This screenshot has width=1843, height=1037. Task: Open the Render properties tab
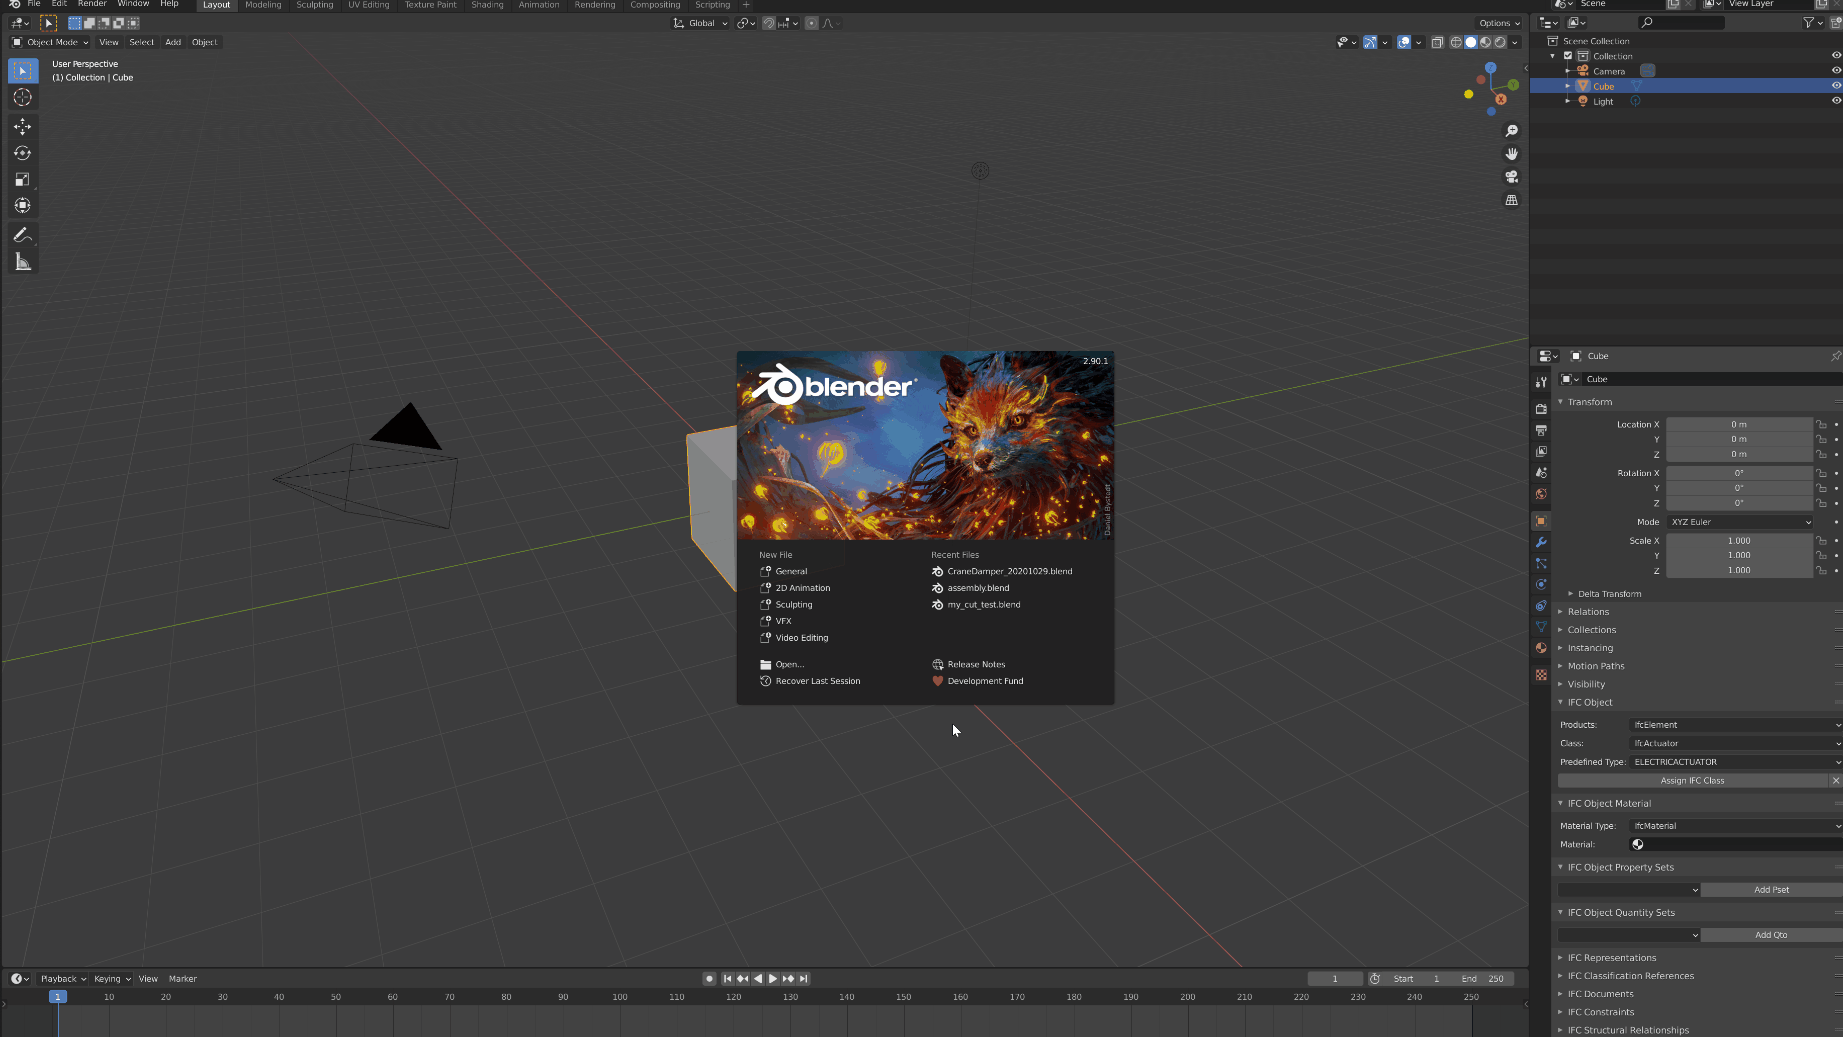pos(1541,409)
